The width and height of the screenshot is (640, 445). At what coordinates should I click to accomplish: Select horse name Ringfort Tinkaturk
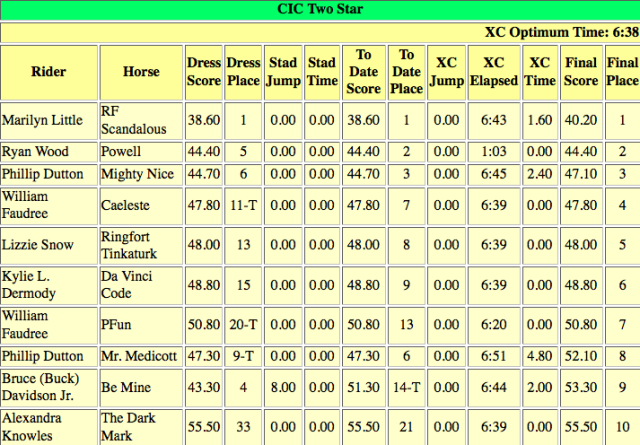click(x=129, y=245)
